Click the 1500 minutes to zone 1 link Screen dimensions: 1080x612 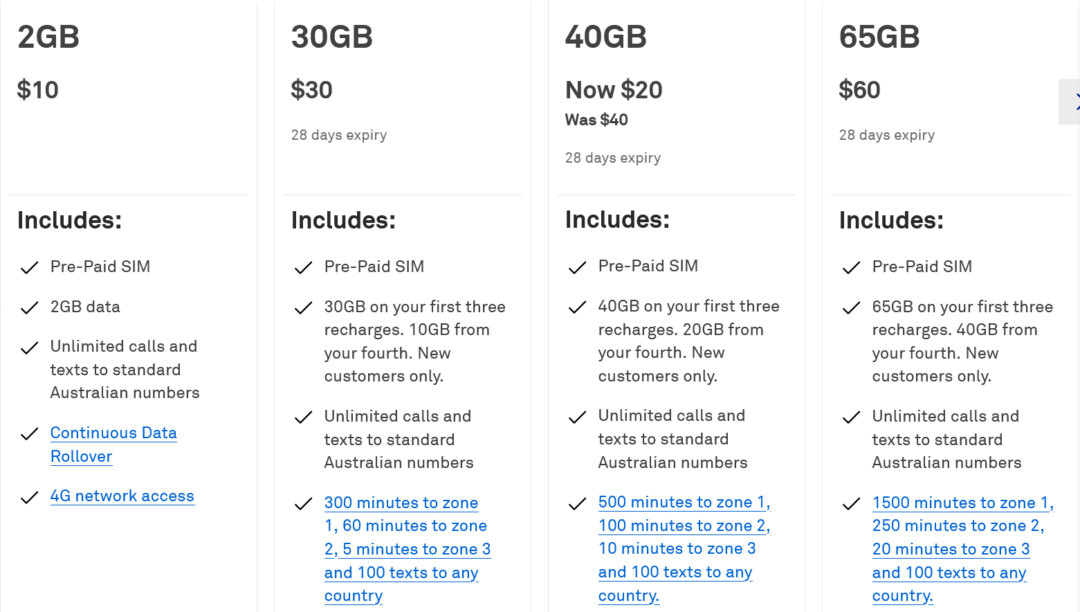point(962,503)
